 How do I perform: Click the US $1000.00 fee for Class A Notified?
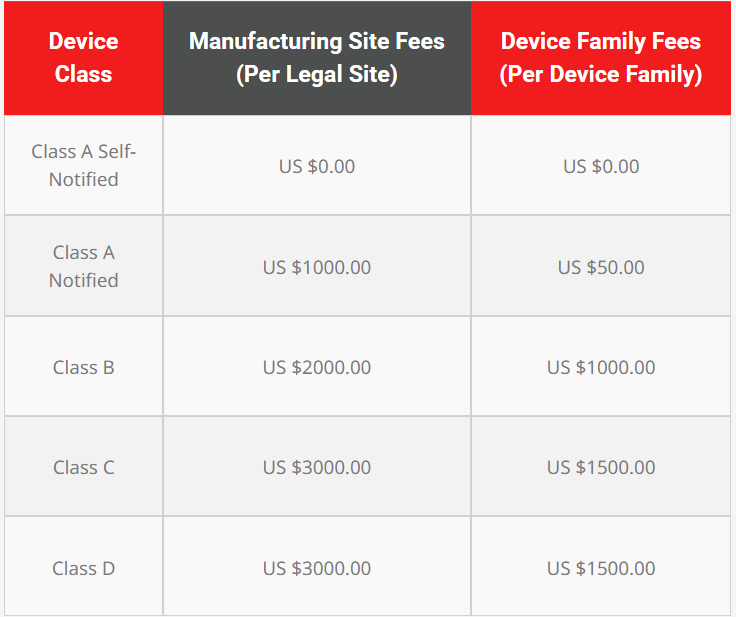point(317,267)
